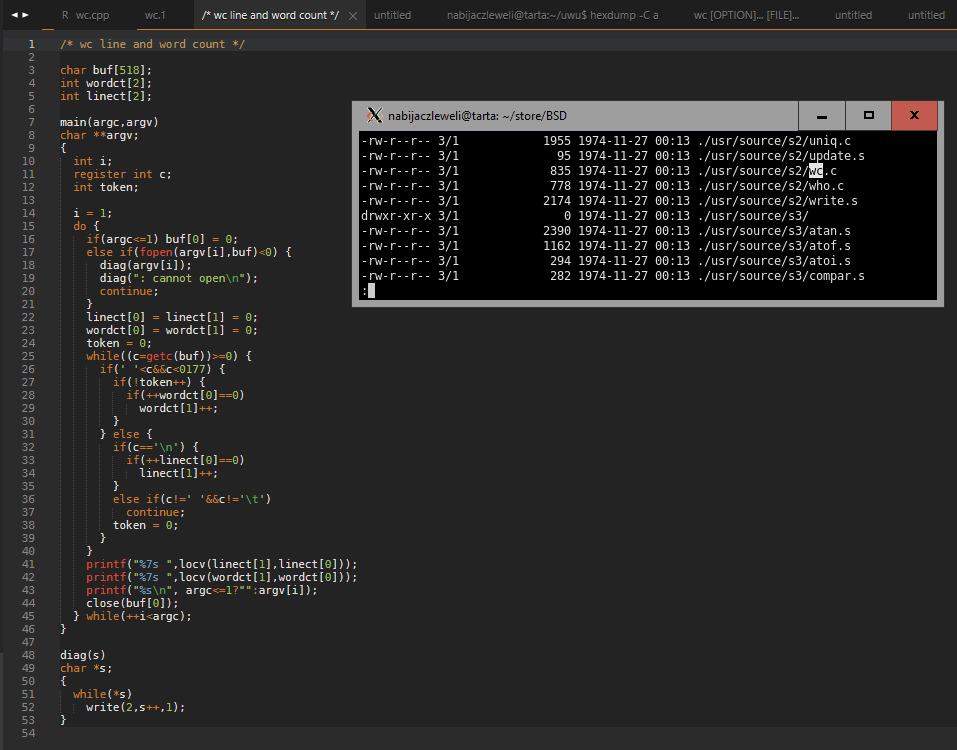The image size is (957, 750).
Task: Click the X11 icon in terminal title bar
Action: point(374,116)
